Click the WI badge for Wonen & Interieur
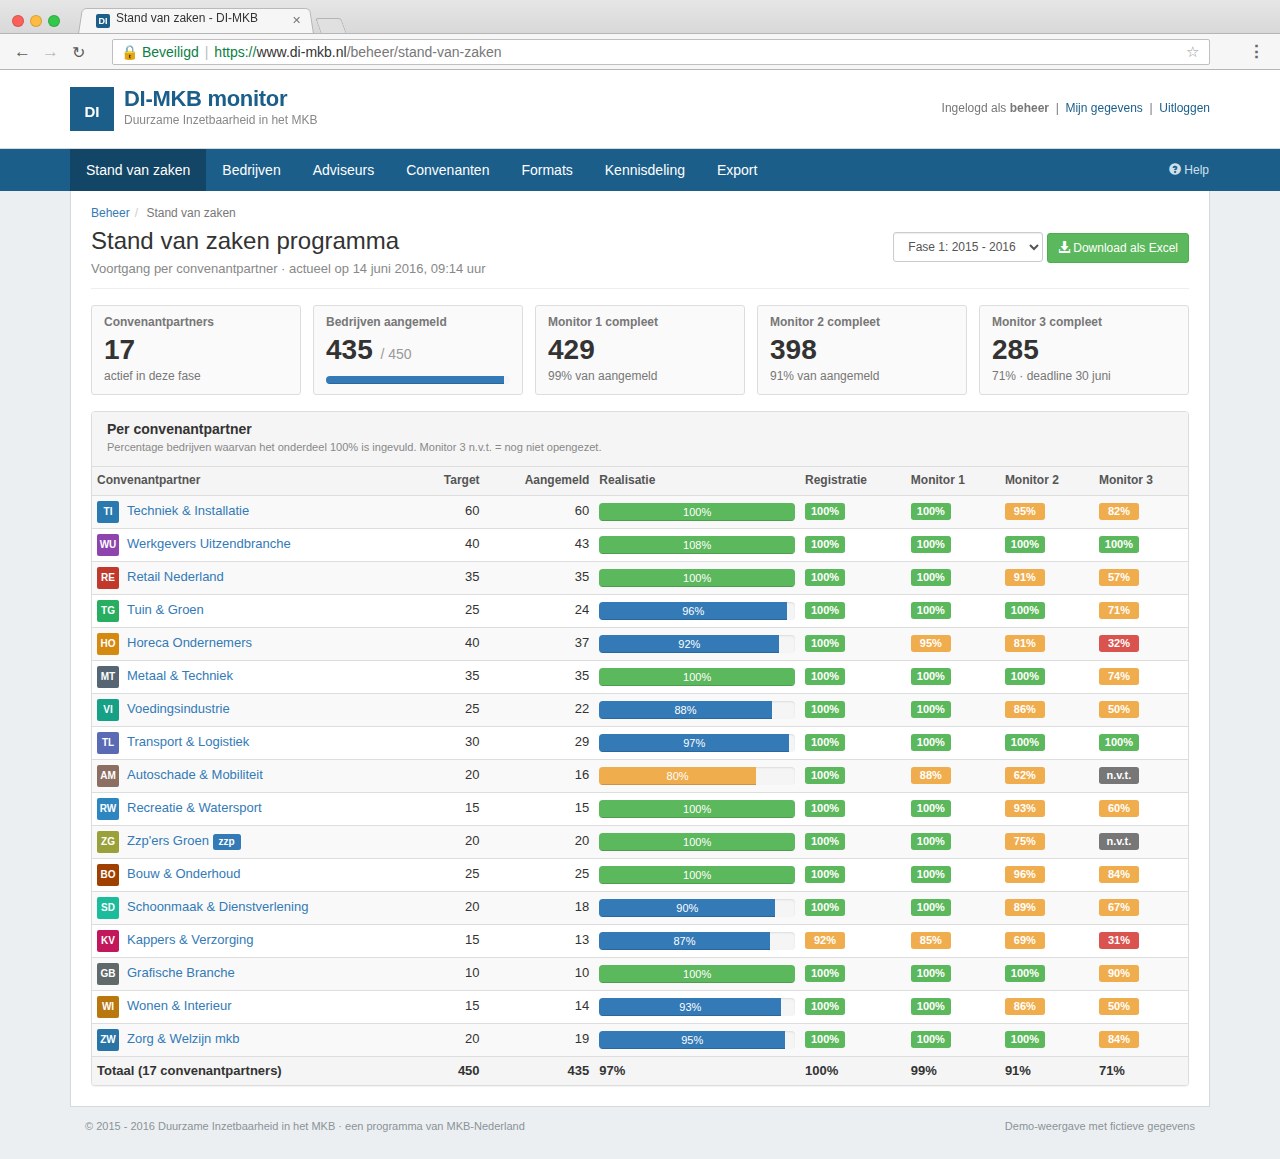This screenshot has width=1280, height=1159. click(x=108, y=1006)
